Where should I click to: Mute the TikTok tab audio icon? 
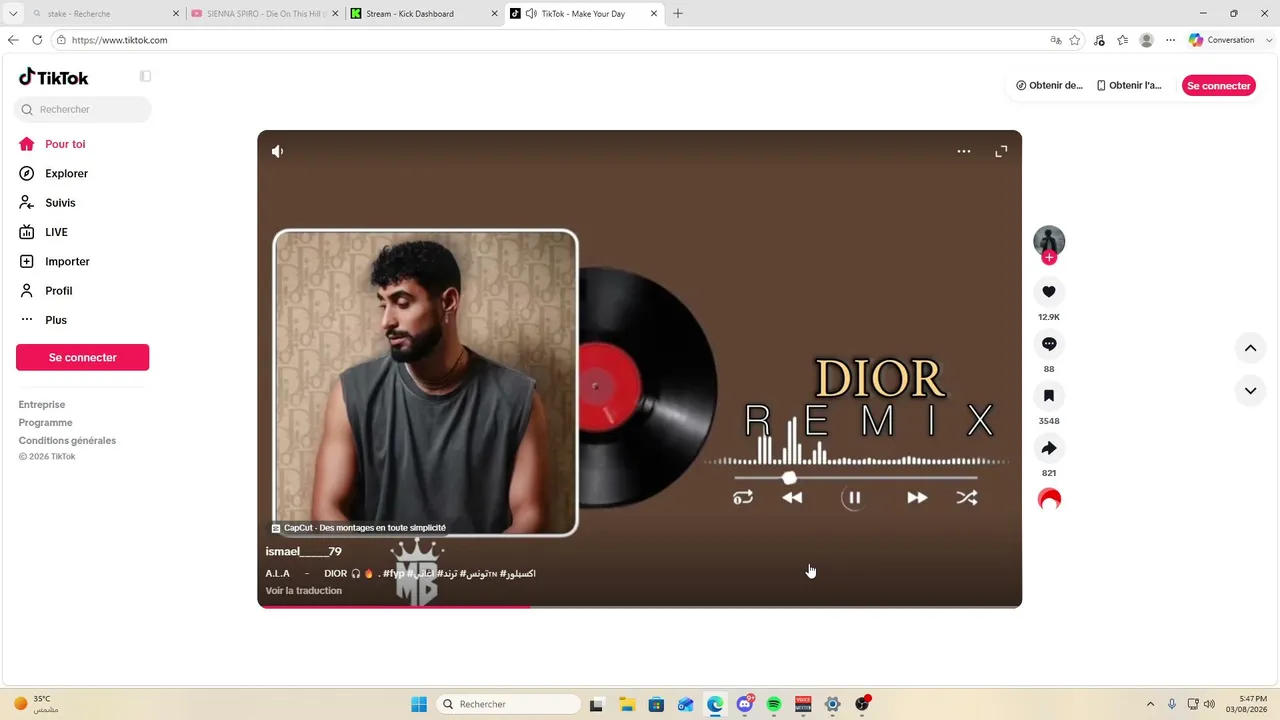(x=531, y=14)
